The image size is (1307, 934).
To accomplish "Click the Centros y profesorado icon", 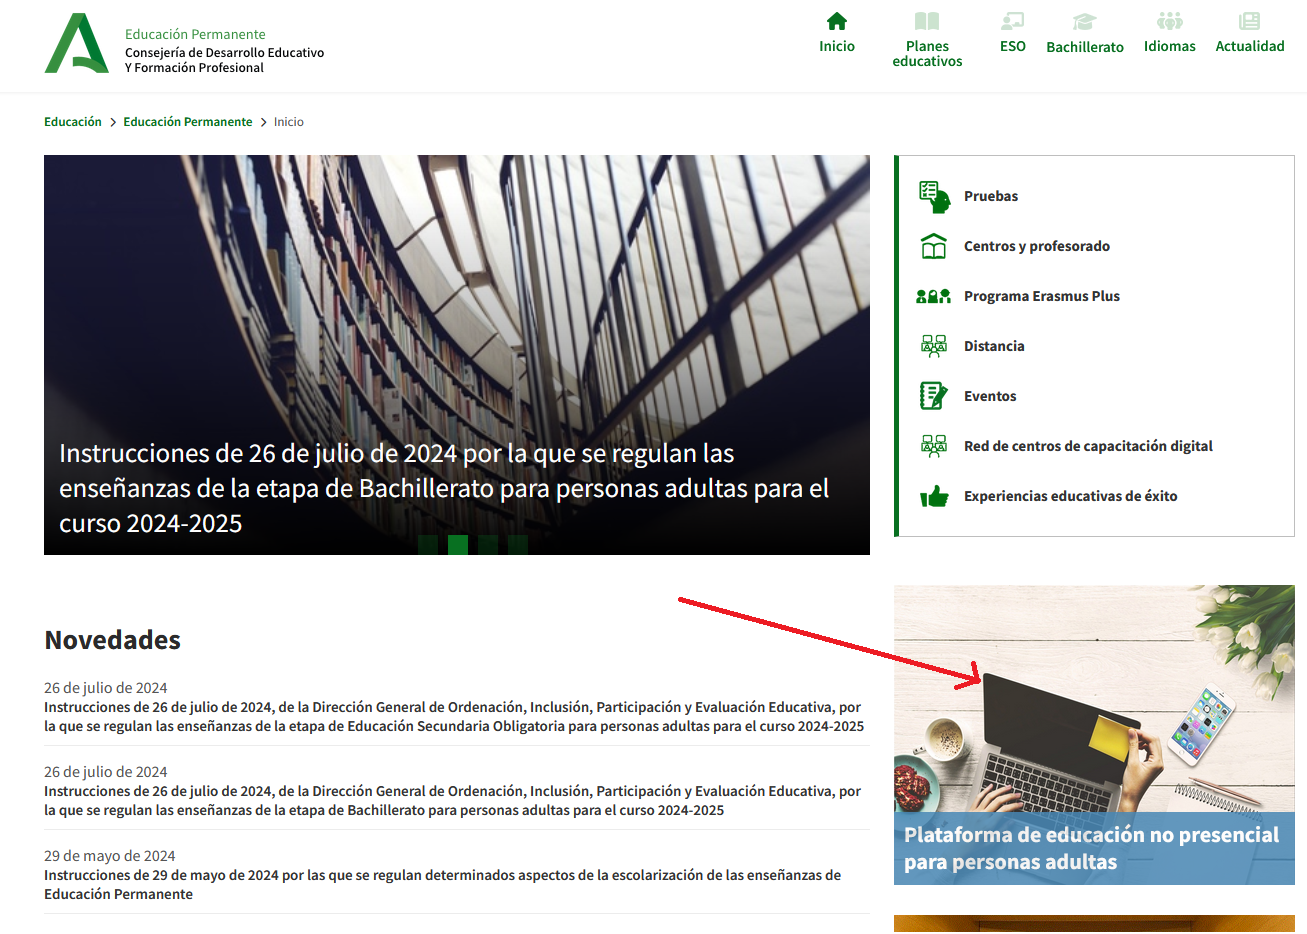I will pyautogui.click(x=934, y=246).
